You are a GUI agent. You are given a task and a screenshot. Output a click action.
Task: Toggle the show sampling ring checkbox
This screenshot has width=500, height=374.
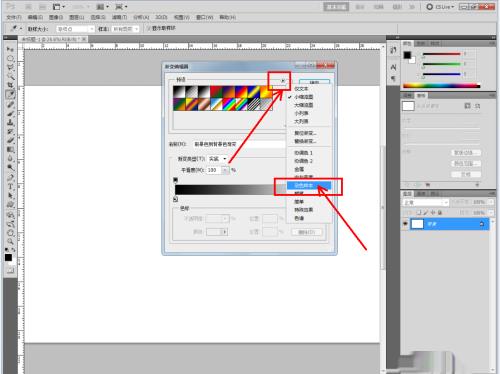(x=149, y=28)
